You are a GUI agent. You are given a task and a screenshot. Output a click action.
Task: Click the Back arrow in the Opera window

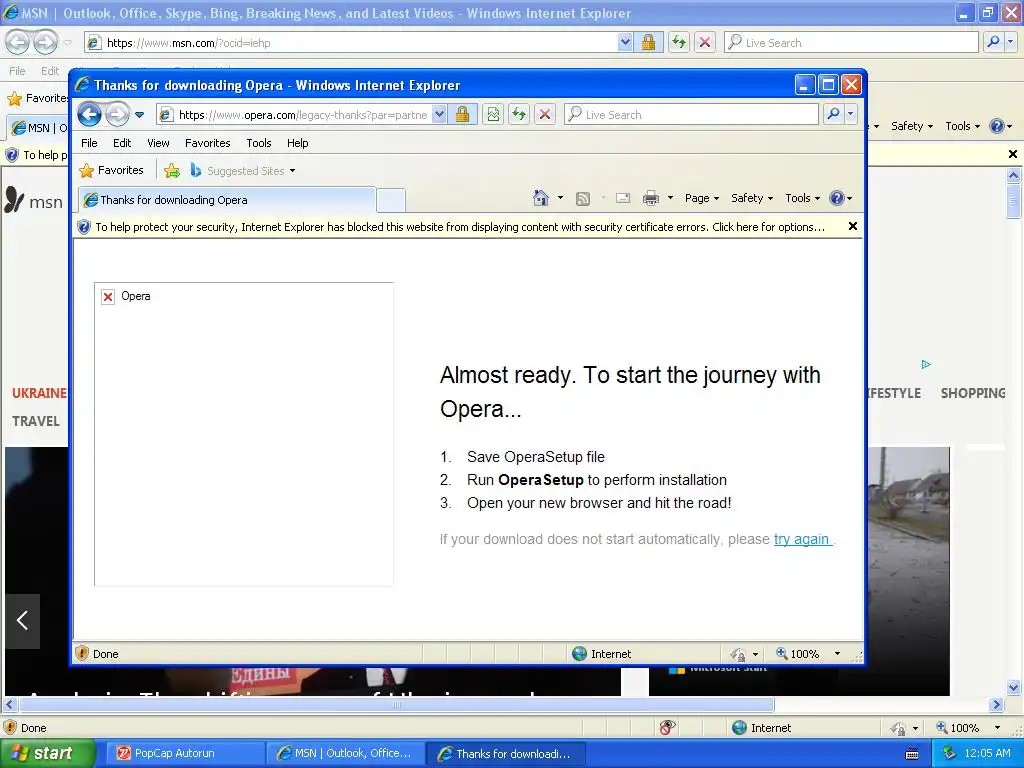point(89,115)
